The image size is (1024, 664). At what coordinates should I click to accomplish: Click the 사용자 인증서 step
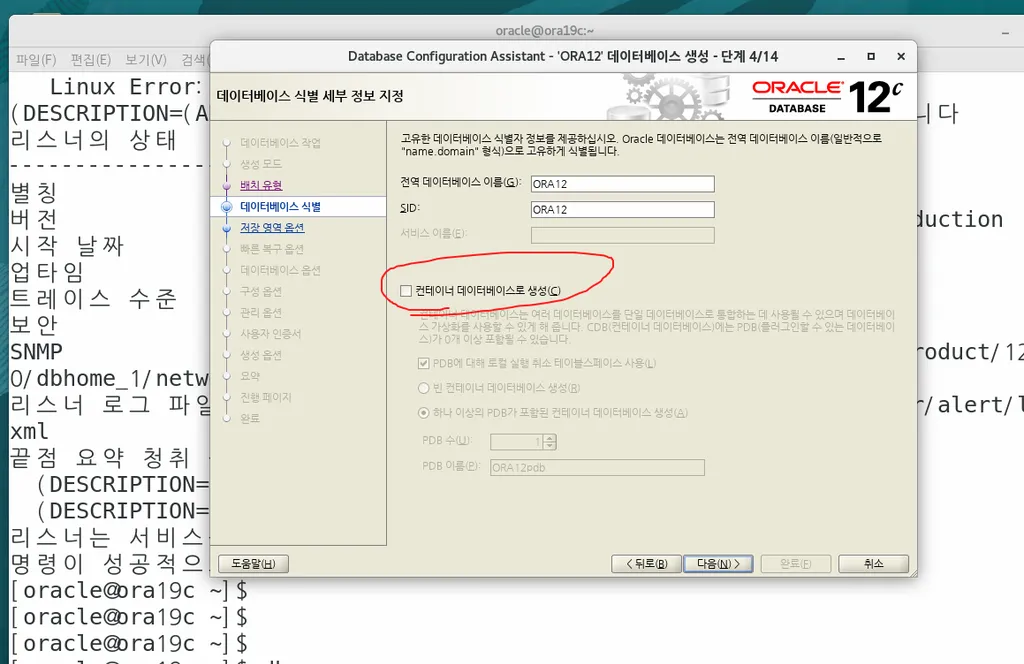pos(270,334)
